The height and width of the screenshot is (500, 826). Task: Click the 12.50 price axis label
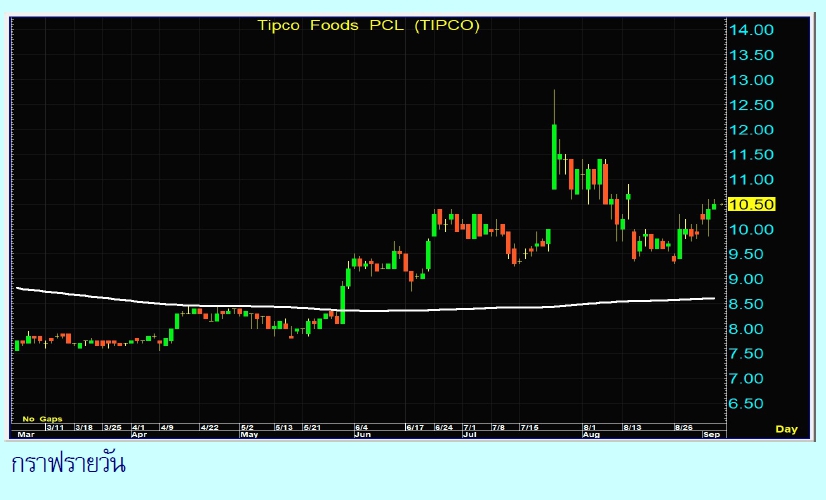click(751, 105)
